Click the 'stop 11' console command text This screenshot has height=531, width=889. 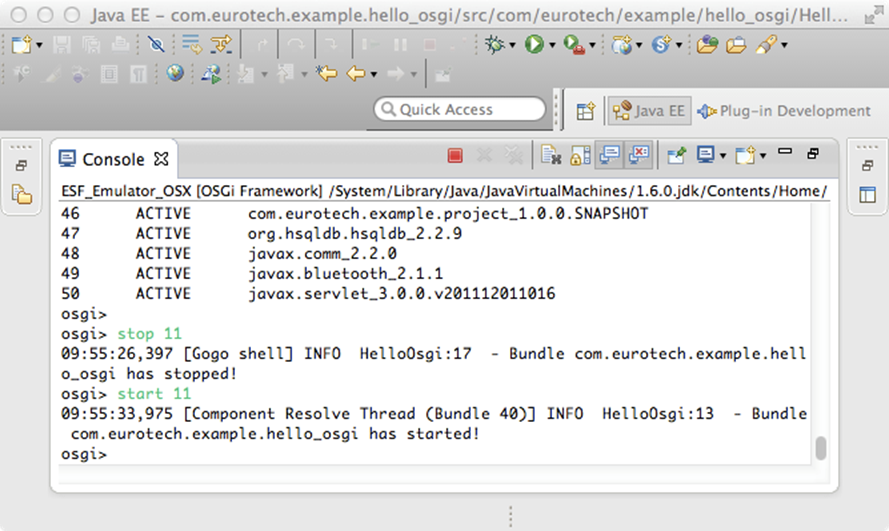click(149, 334)
